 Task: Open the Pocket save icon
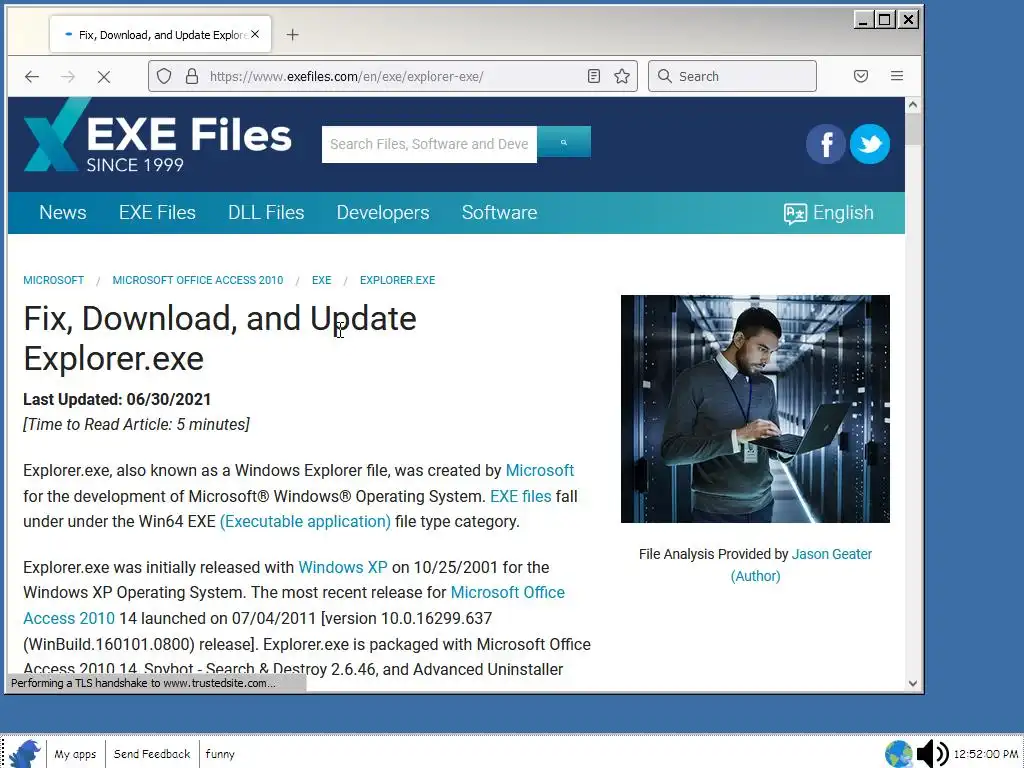(x=861, y=76)
